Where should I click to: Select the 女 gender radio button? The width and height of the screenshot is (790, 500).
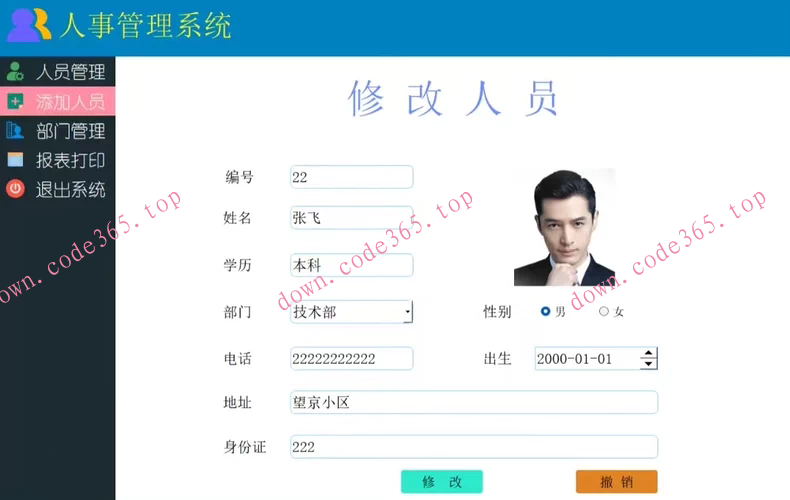point(604,311)
